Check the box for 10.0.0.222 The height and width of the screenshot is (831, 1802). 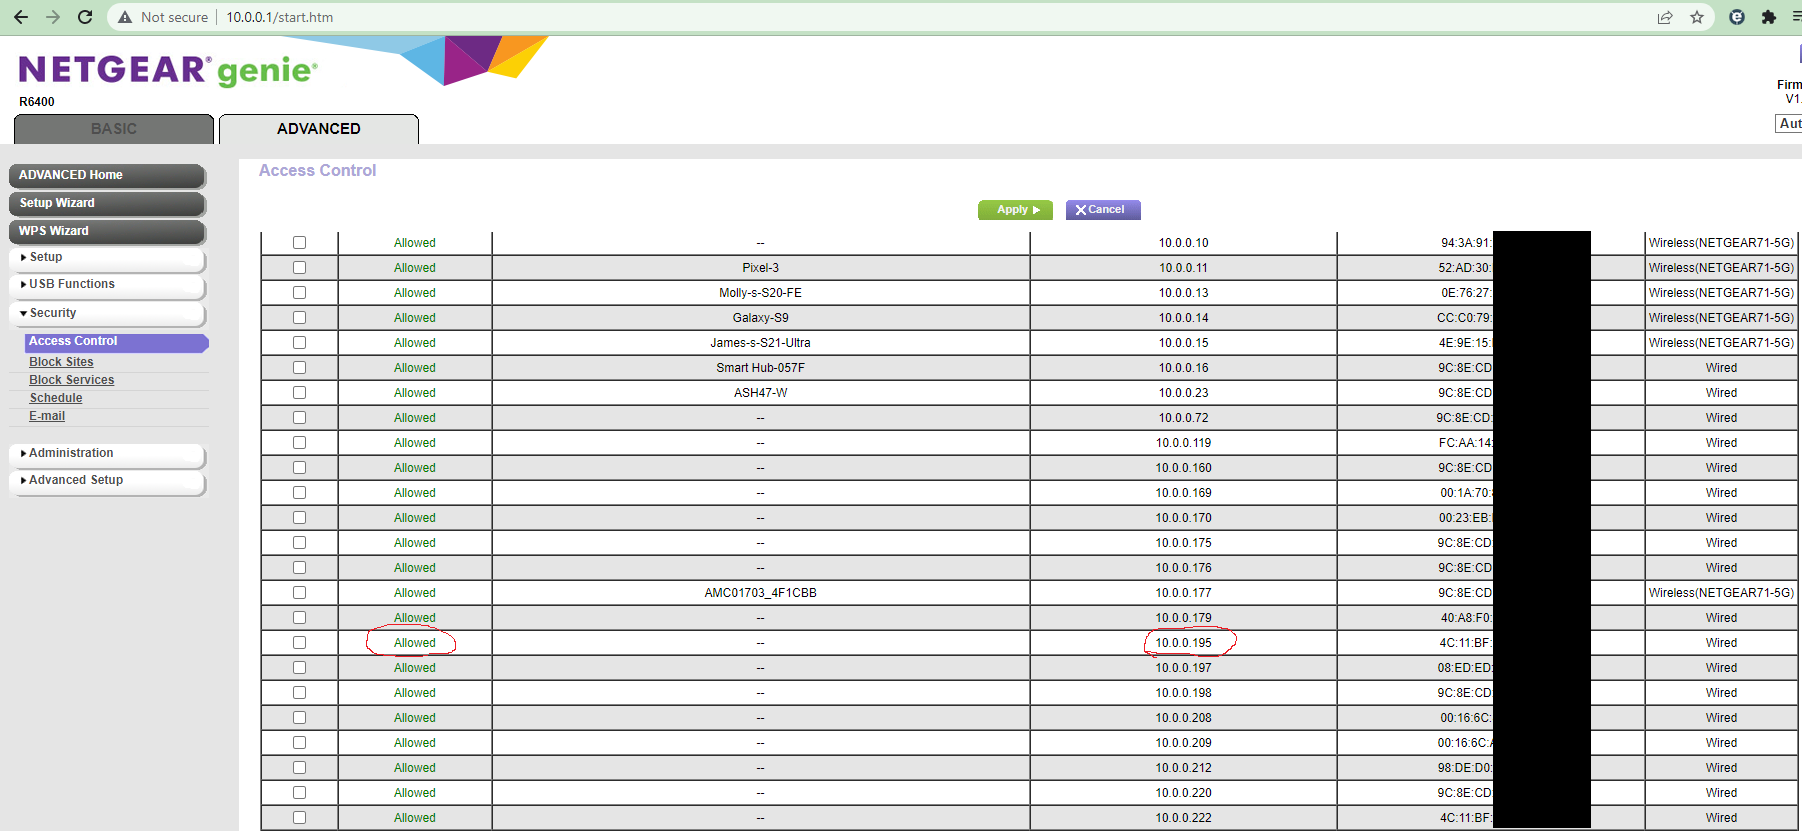click(299, 818)
